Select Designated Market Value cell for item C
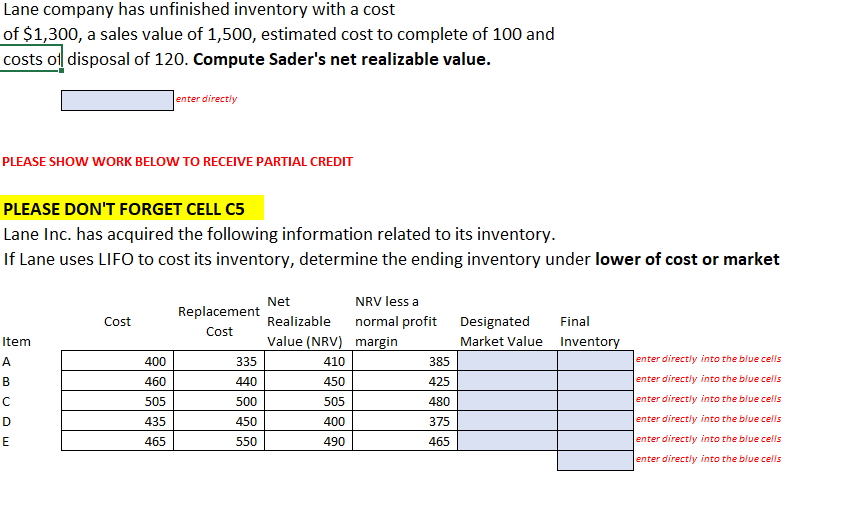The width and height of the screenshot is (841, 530). coord(507,401)
